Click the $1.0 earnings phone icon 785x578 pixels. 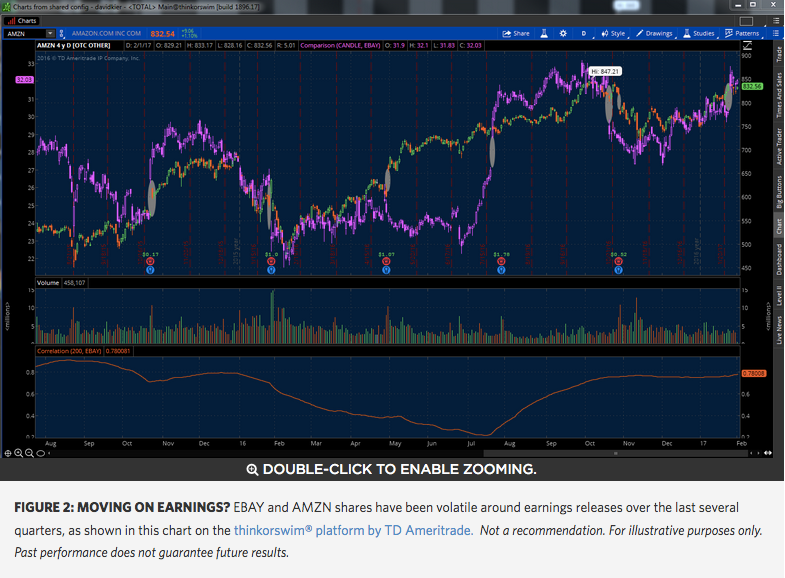pos(271,261)
